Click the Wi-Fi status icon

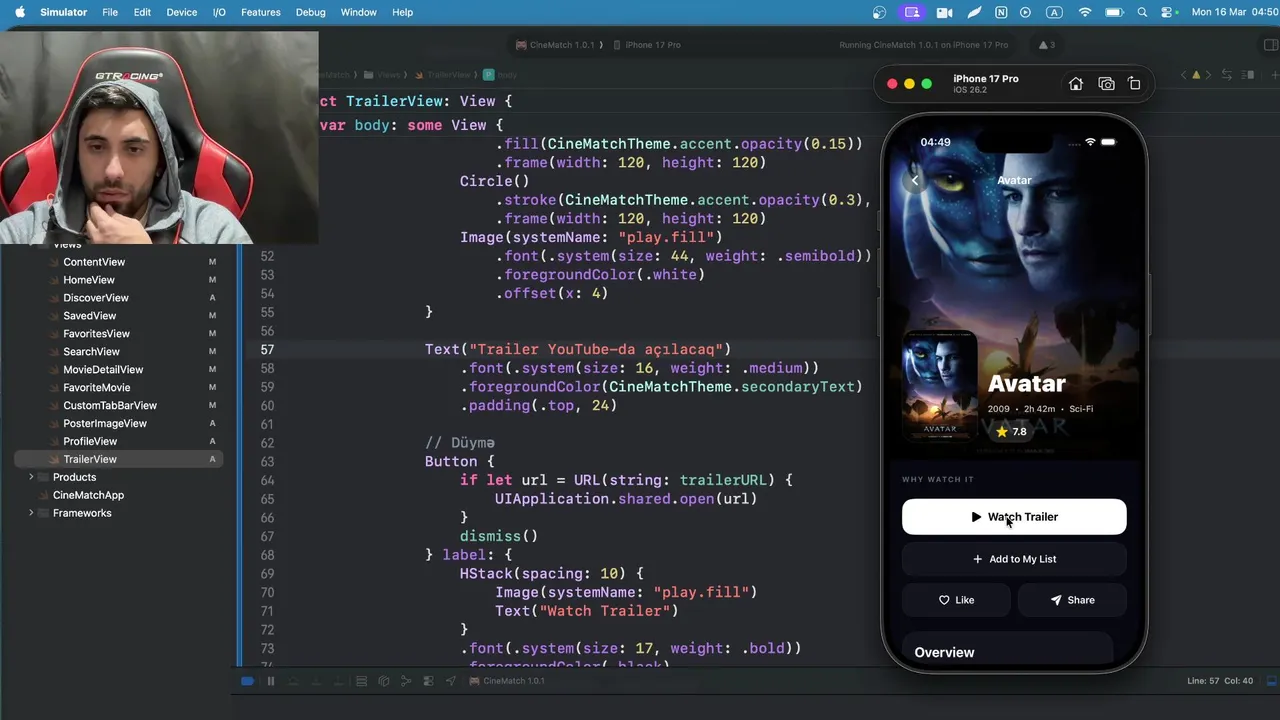coord(1085,12)
